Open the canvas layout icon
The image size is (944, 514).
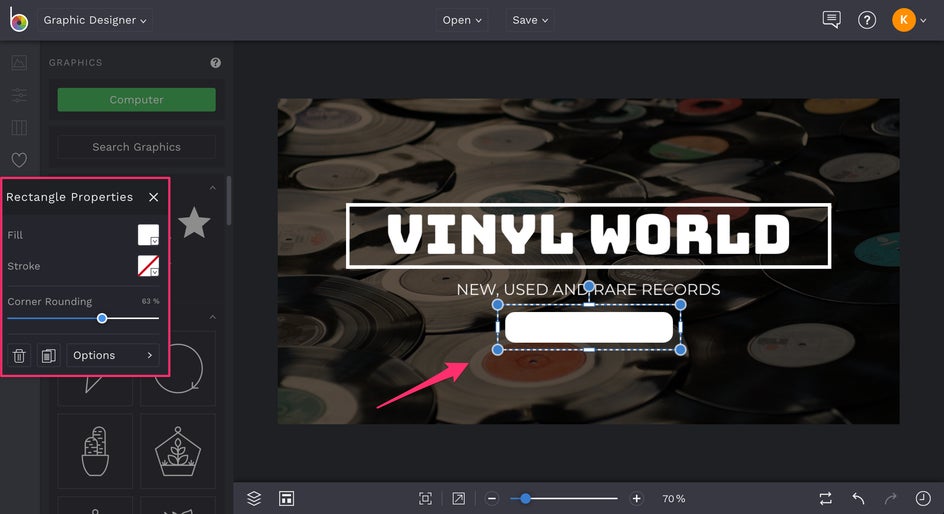(286, 498)
